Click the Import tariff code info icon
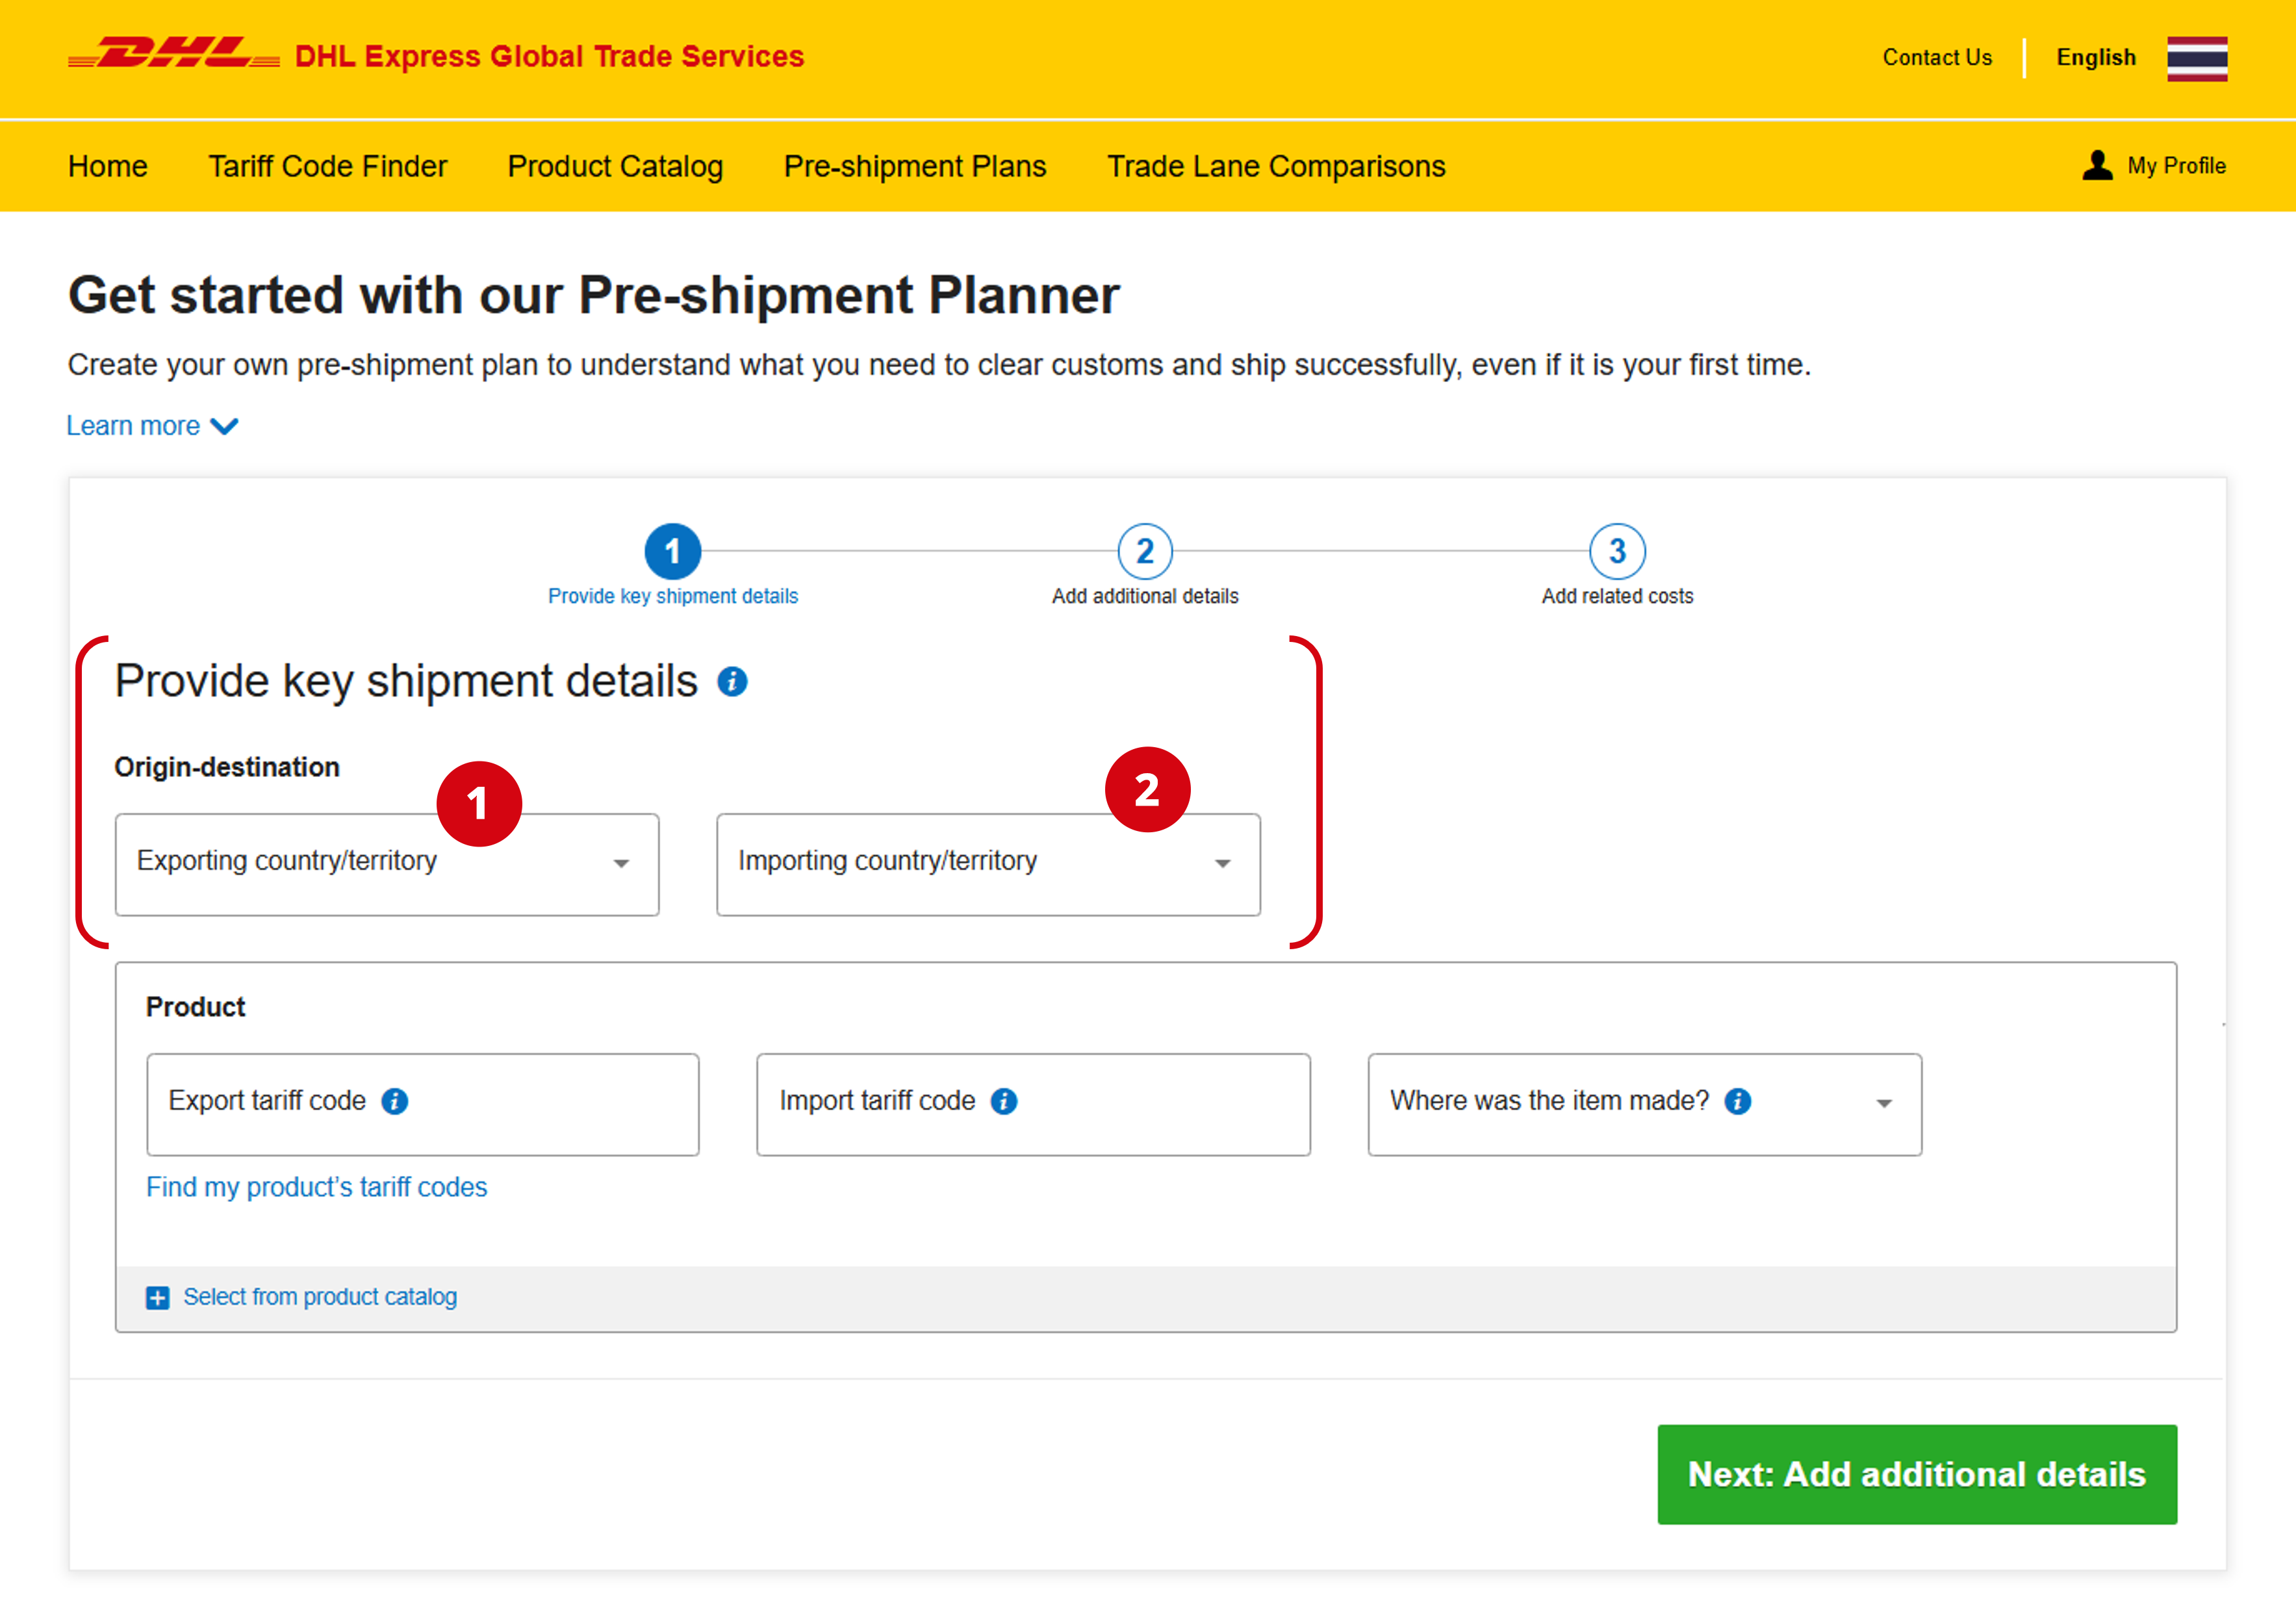2296x1608 pixels. click(x=1004, y=1101)
